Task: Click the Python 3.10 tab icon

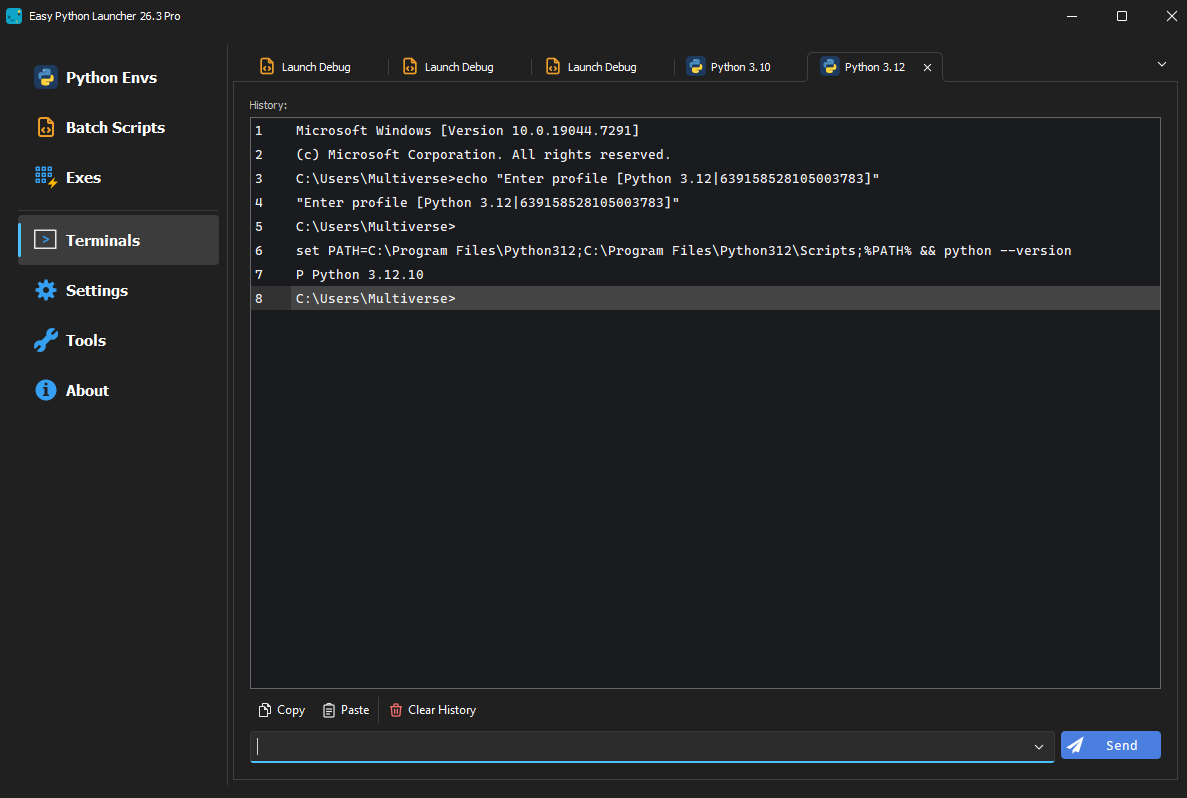Action: pyautogui.click(x=696, y=67)
